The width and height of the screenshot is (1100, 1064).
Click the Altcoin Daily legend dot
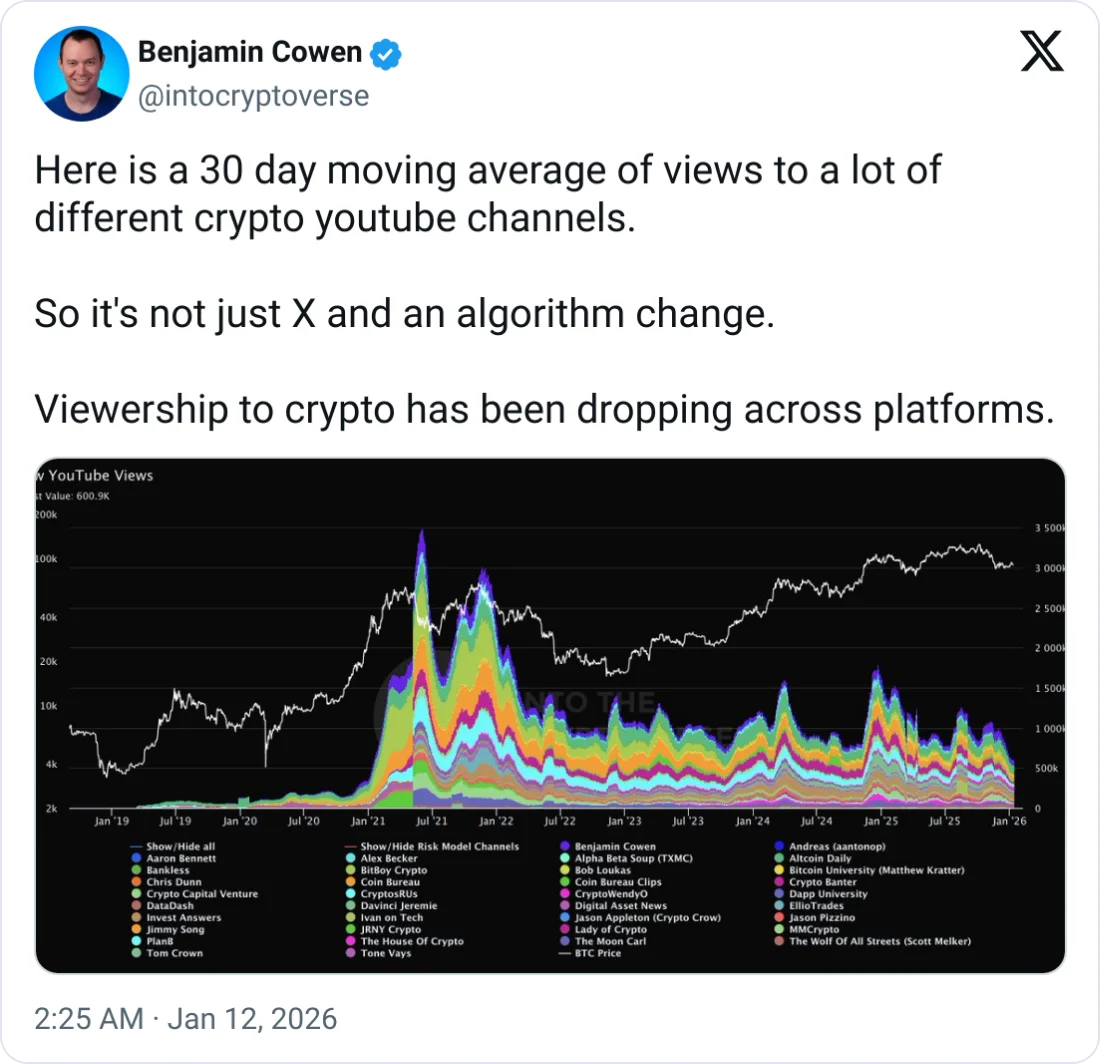click(x=779, y=858)
